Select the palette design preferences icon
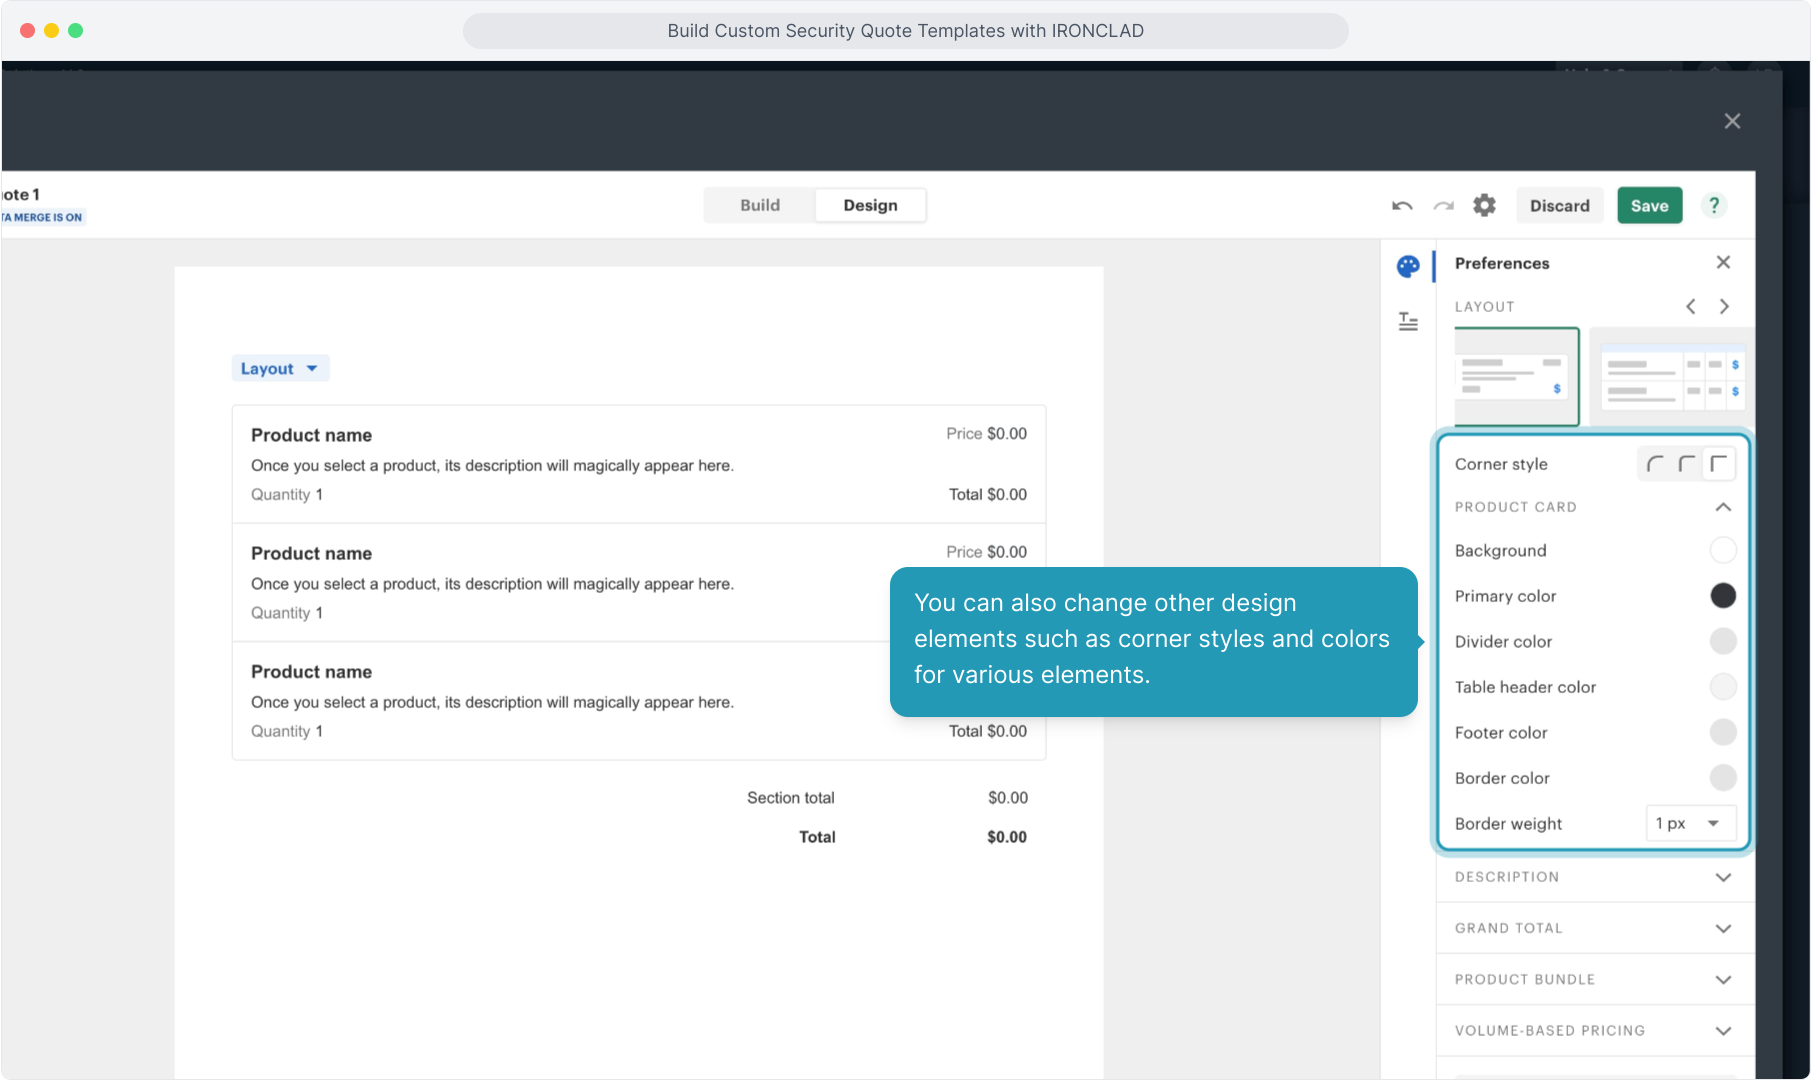This screenshot has width=1812, height=1080. [1408, 266]
